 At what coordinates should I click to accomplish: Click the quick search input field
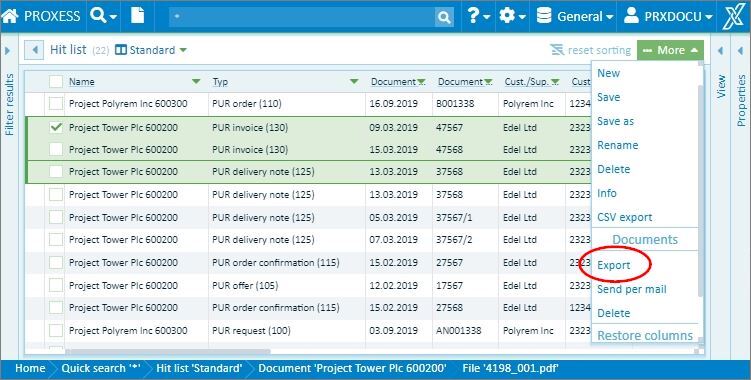click(302, 17)
